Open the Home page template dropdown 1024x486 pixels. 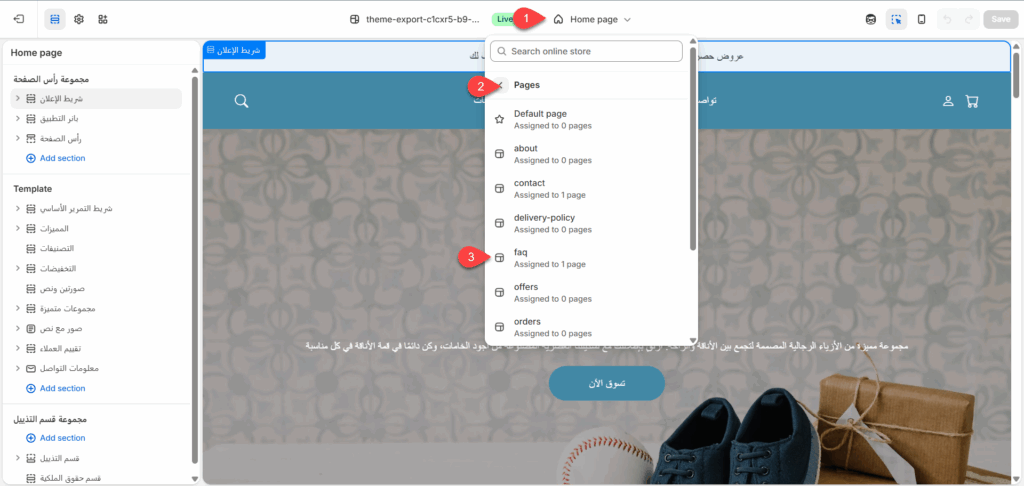(x=592, y=20)
